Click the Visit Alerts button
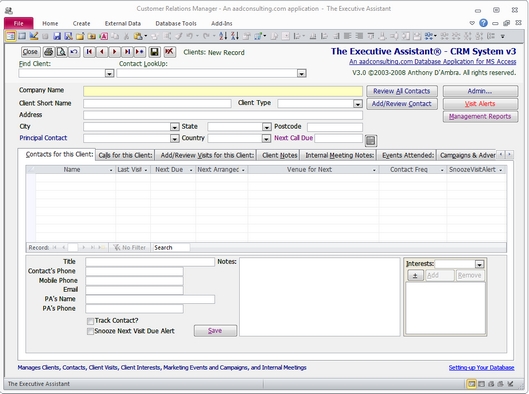The width and height of the screenshot is (529, 394). (x=480, y=104)
